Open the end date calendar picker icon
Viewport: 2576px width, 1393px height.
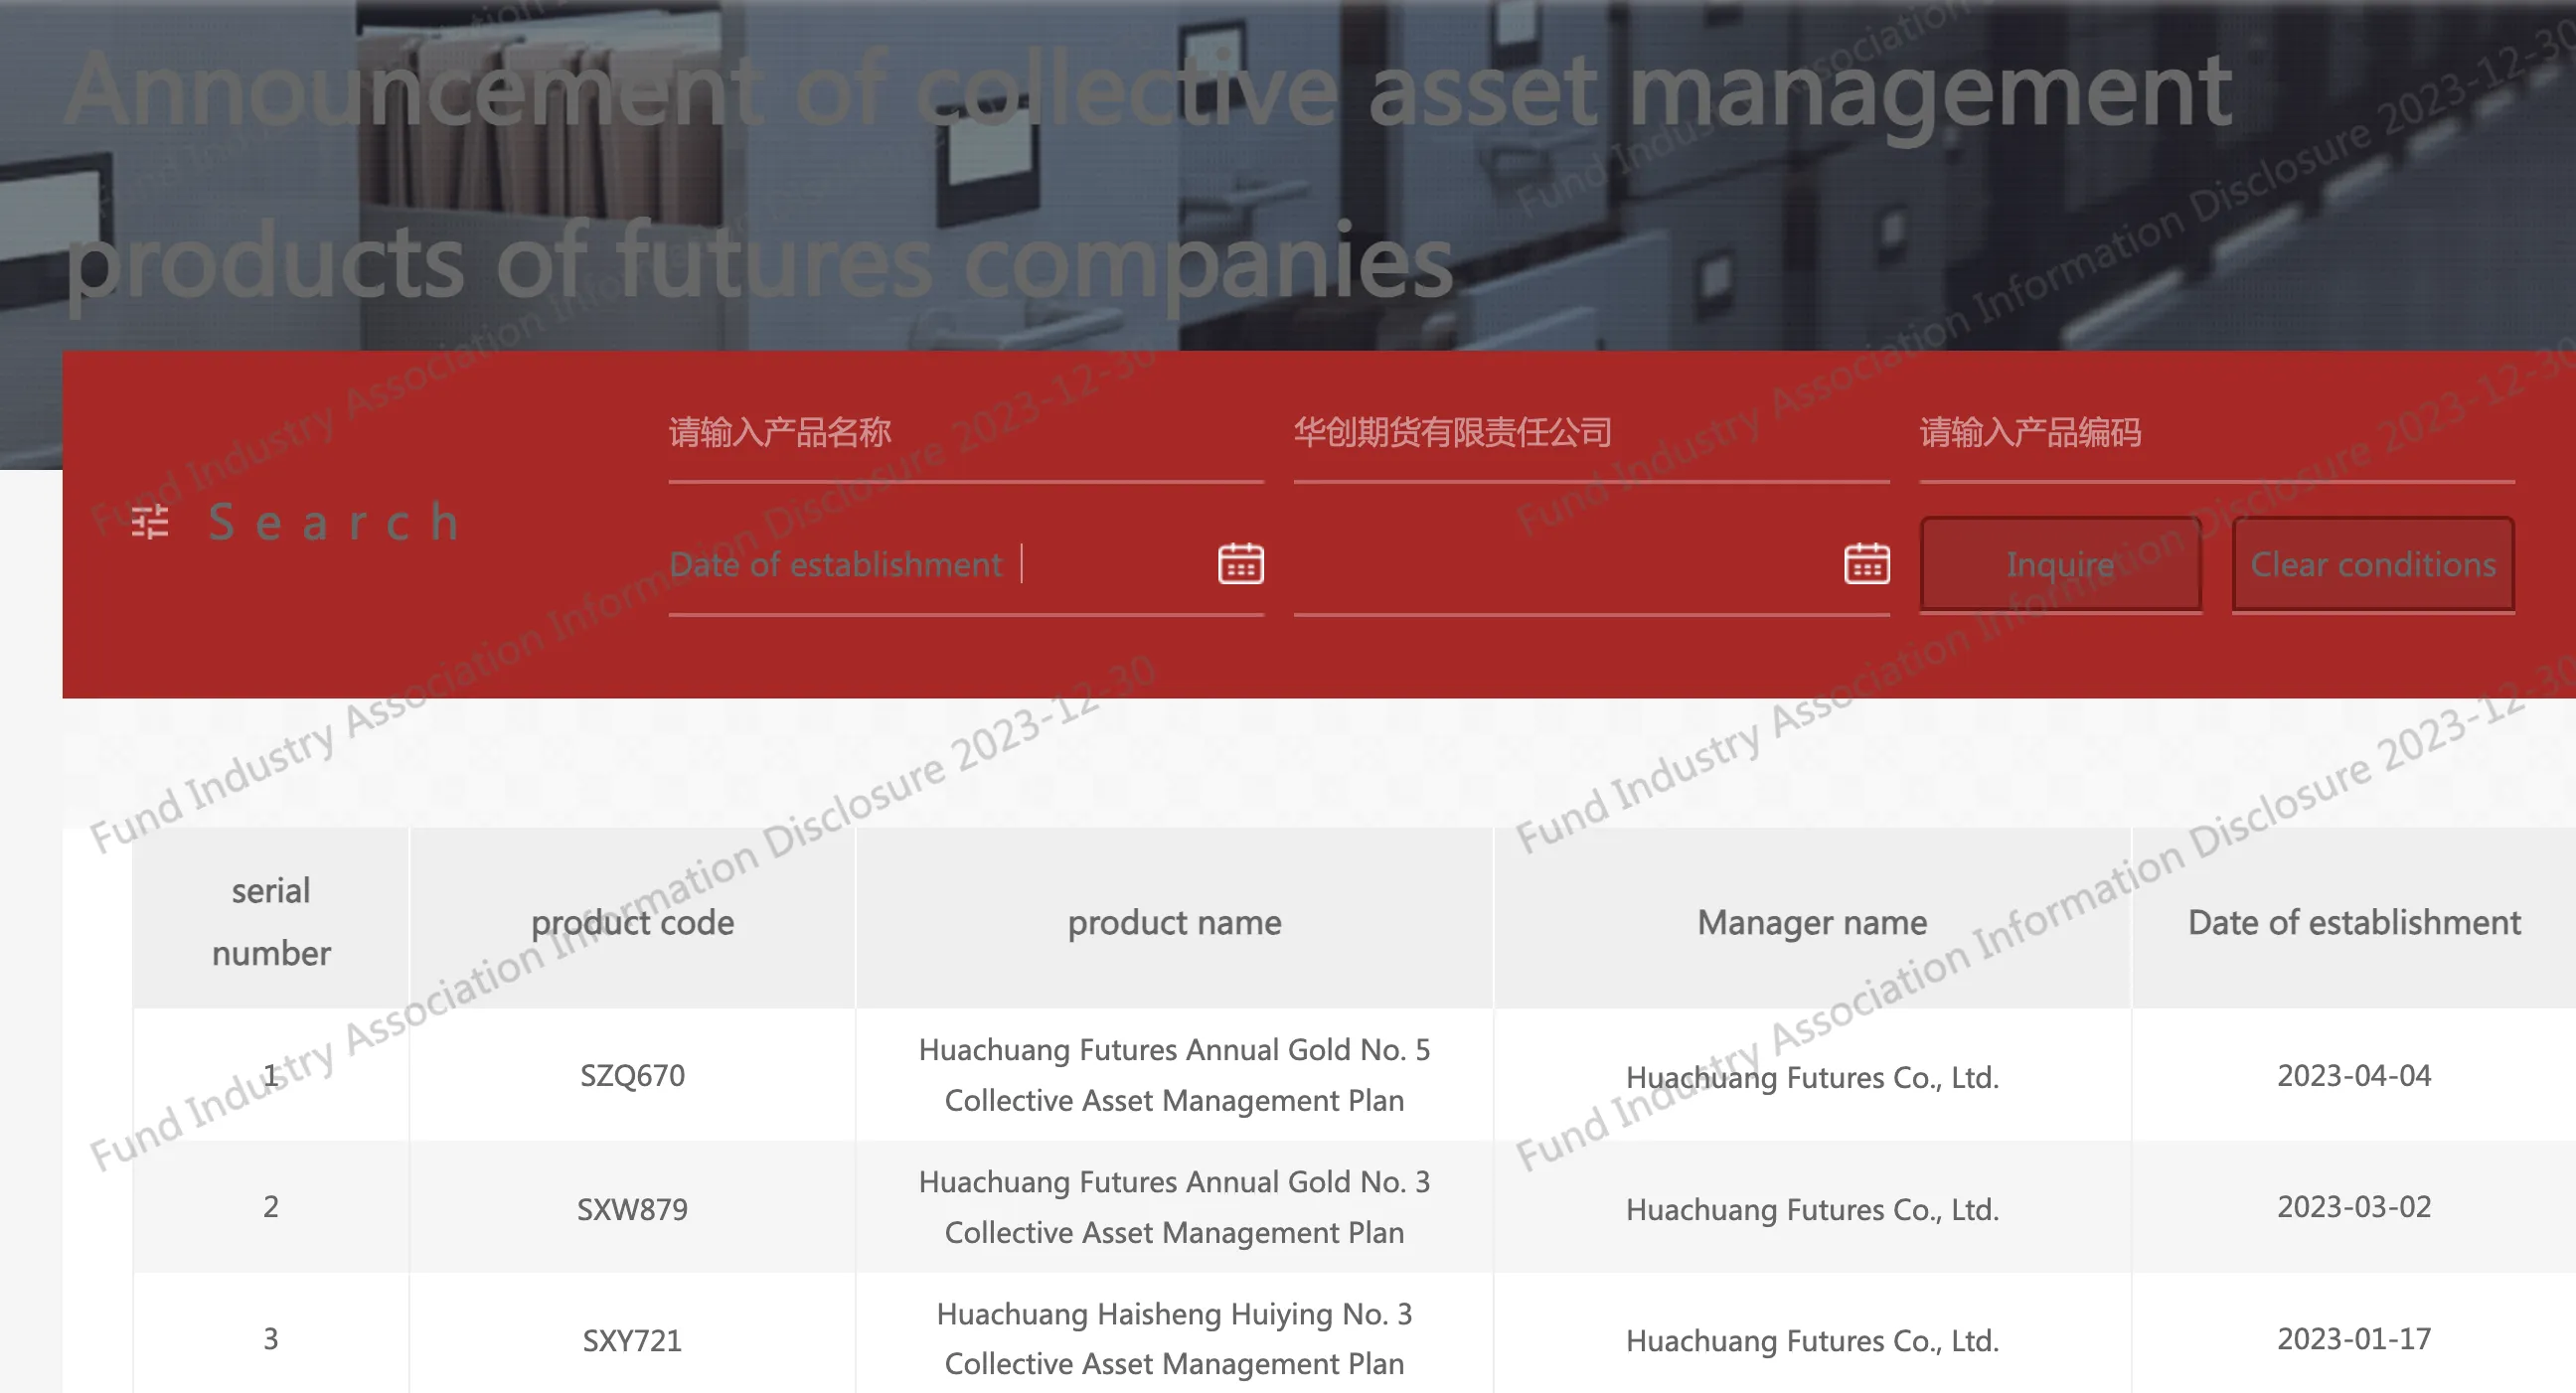1866,563
